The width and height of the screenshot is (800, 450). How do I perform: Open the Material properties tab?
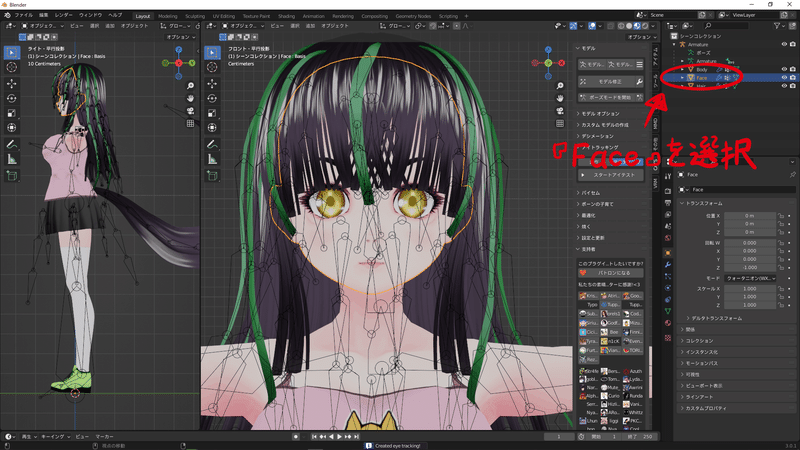coord(668,323)
